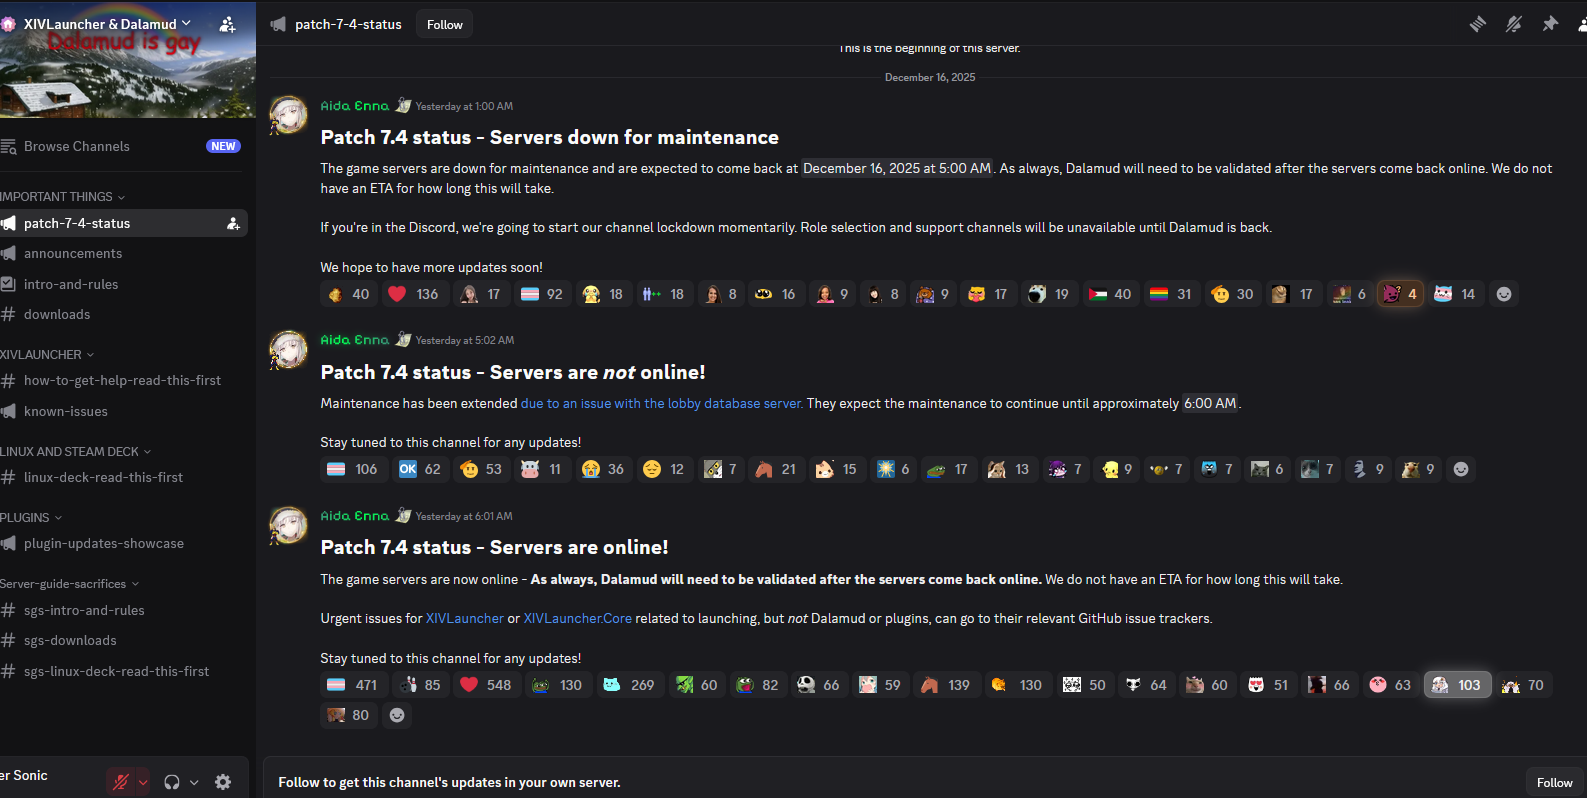Remove the highlighted reaction showing 103
Screen dimensions: 1587x798
(x=1458, y=685)
